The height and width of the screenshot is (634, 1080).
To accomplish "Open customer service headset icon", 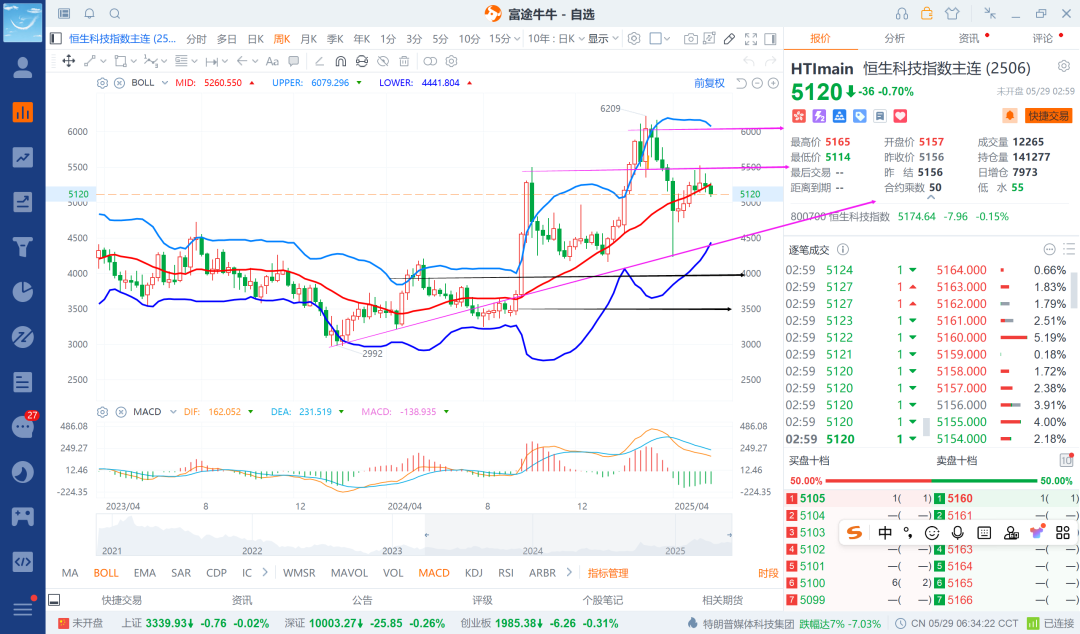I will (x=902, y=14).
